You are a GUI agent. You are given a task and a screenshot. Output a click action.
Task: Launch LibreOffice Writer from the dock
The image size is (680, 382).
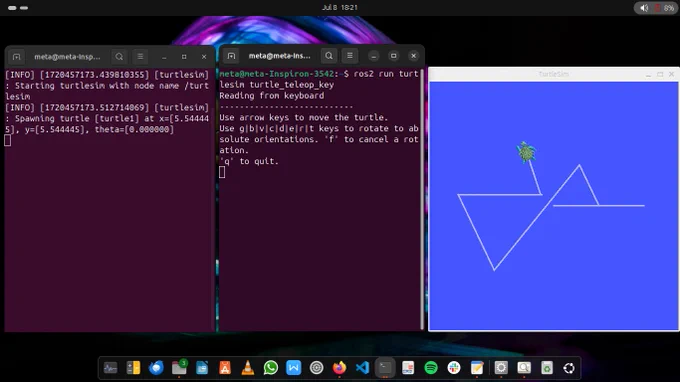point(202,368)
